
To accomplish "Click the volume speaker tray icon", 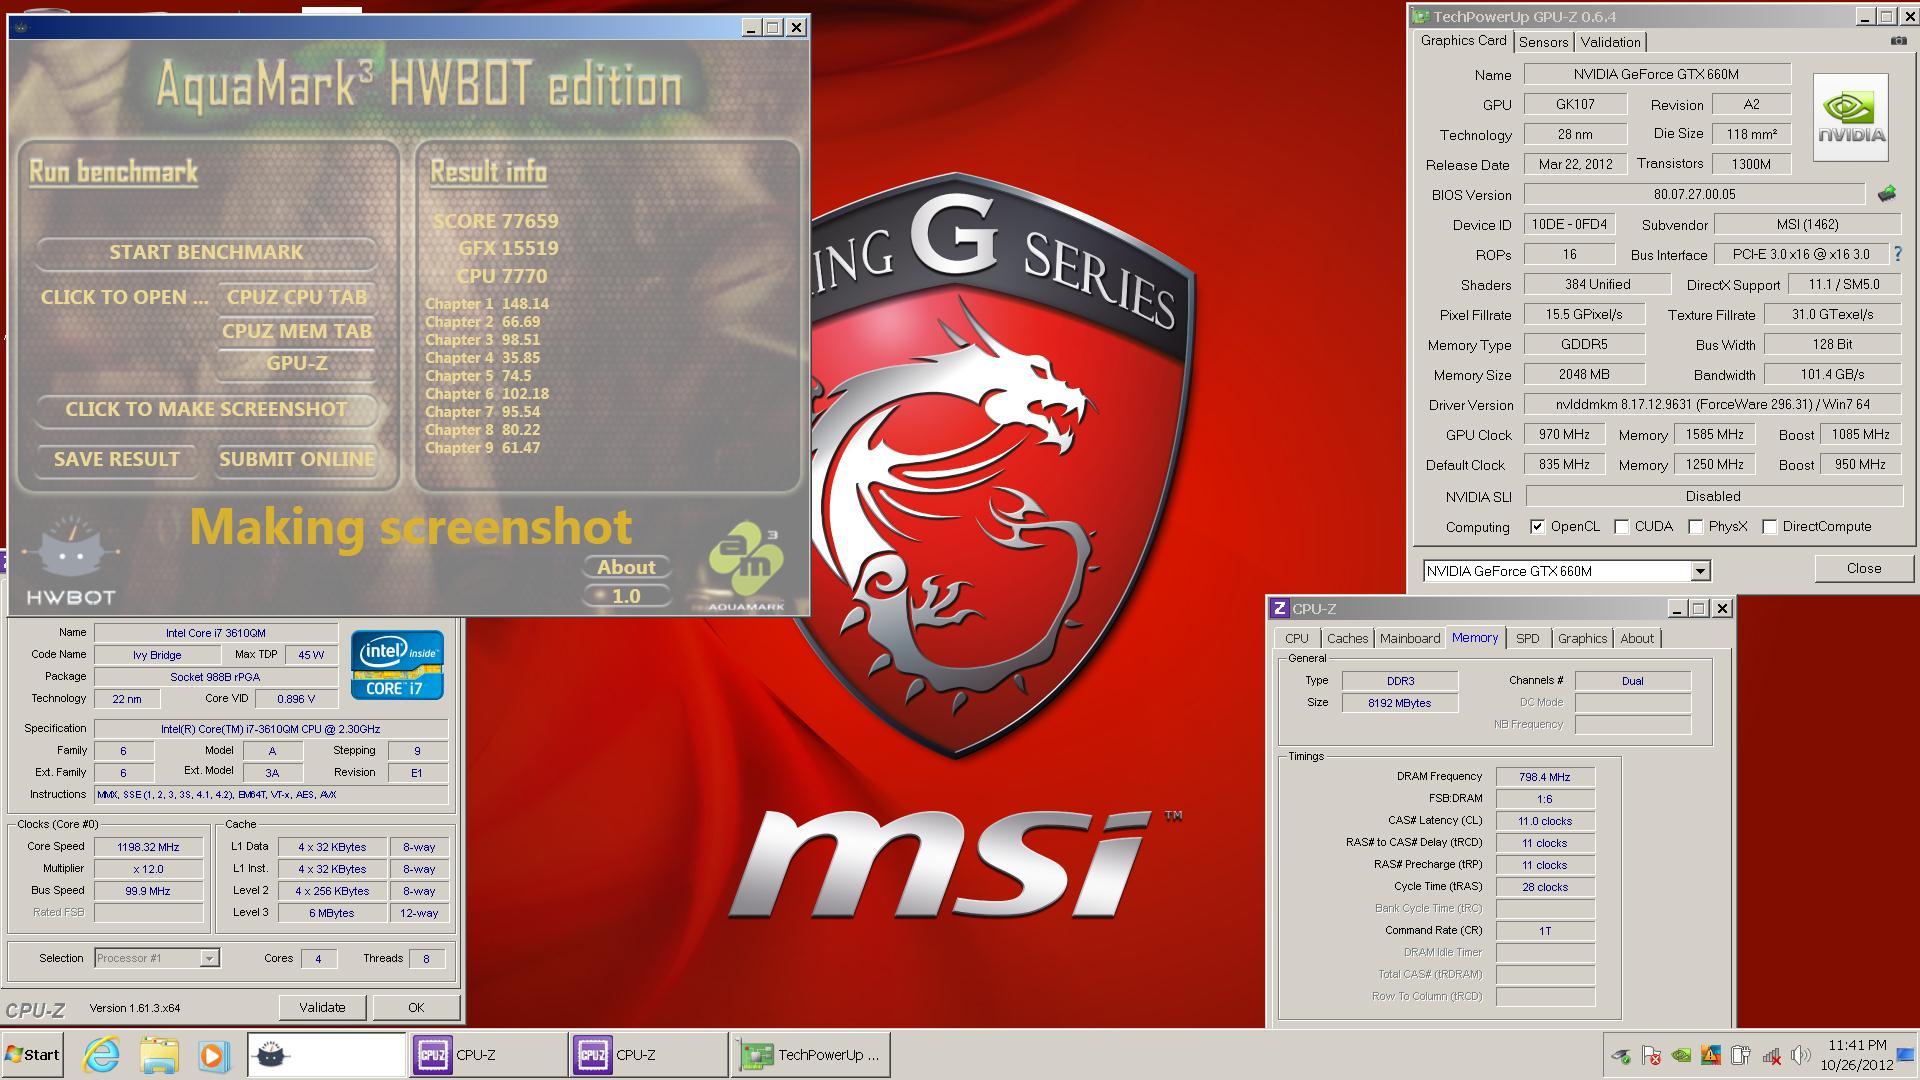I will (x=1801, y=1055).
